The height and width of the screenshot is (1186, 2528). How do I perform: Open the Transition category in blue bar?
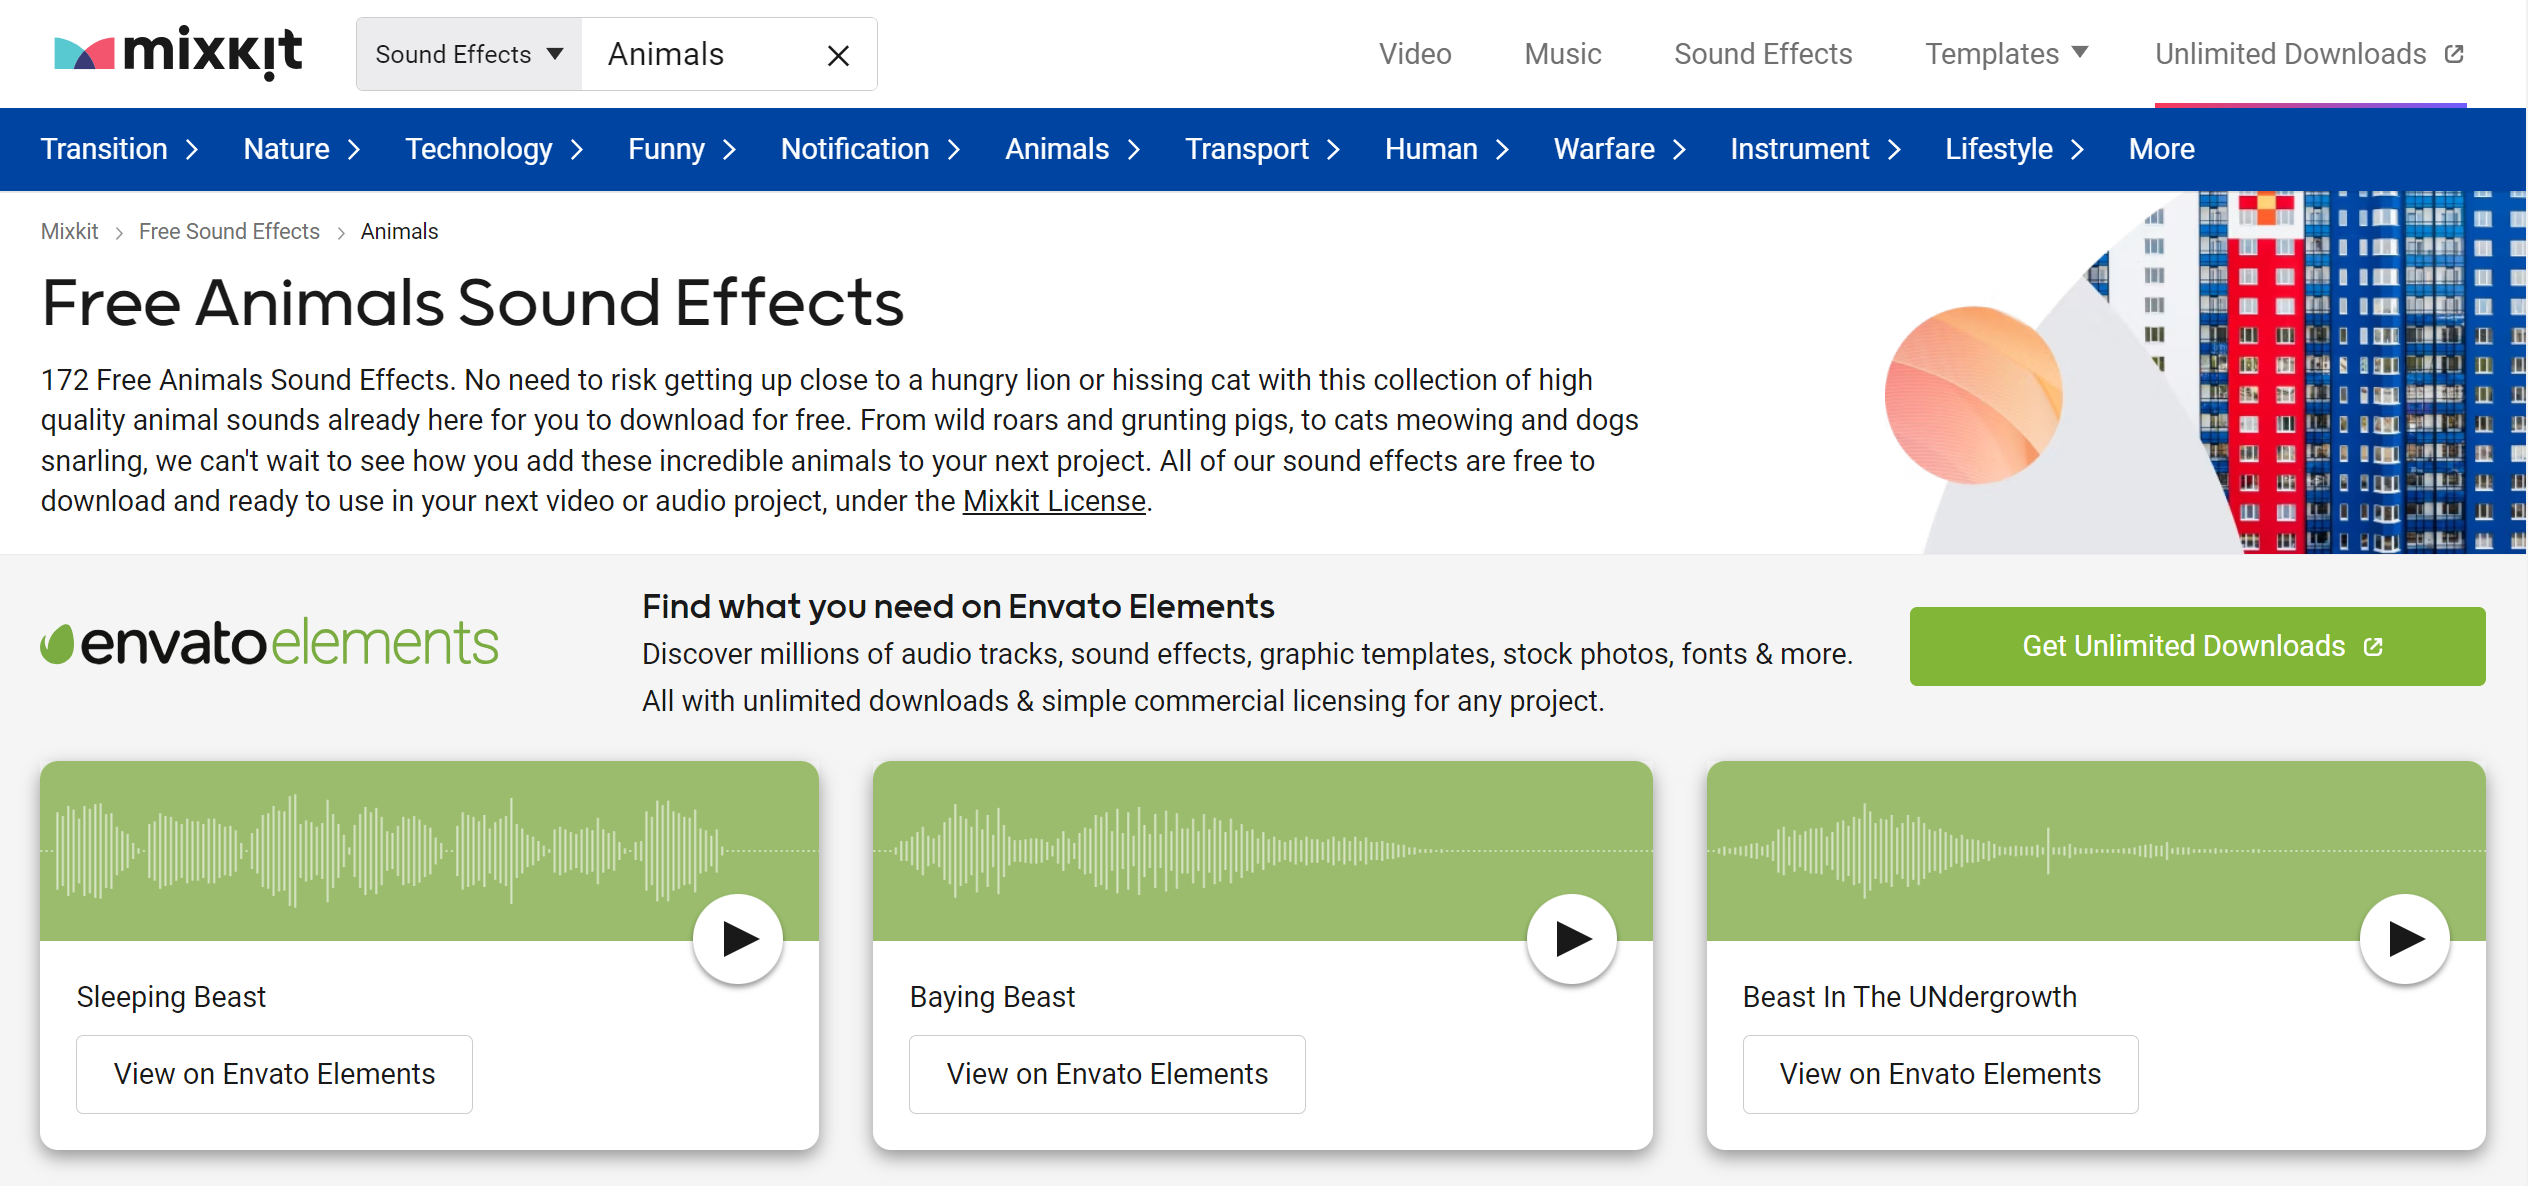[119, 149]
